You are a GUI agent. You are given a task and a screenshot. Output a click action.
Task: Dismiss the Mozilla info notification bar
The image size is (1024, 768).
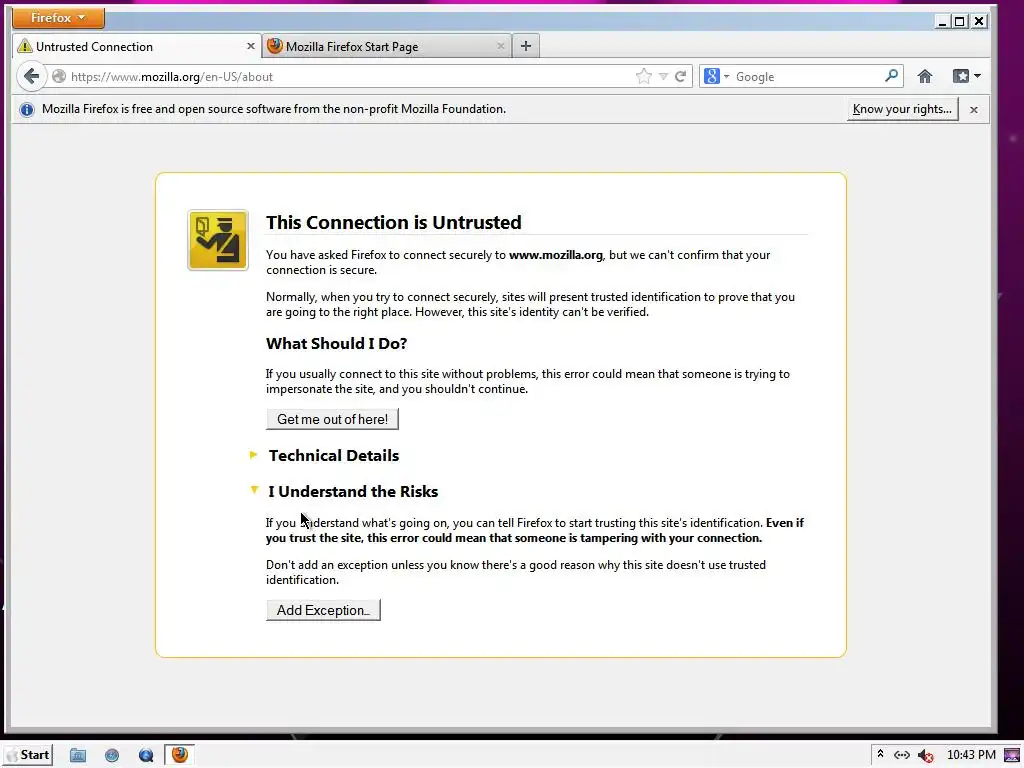974,110
